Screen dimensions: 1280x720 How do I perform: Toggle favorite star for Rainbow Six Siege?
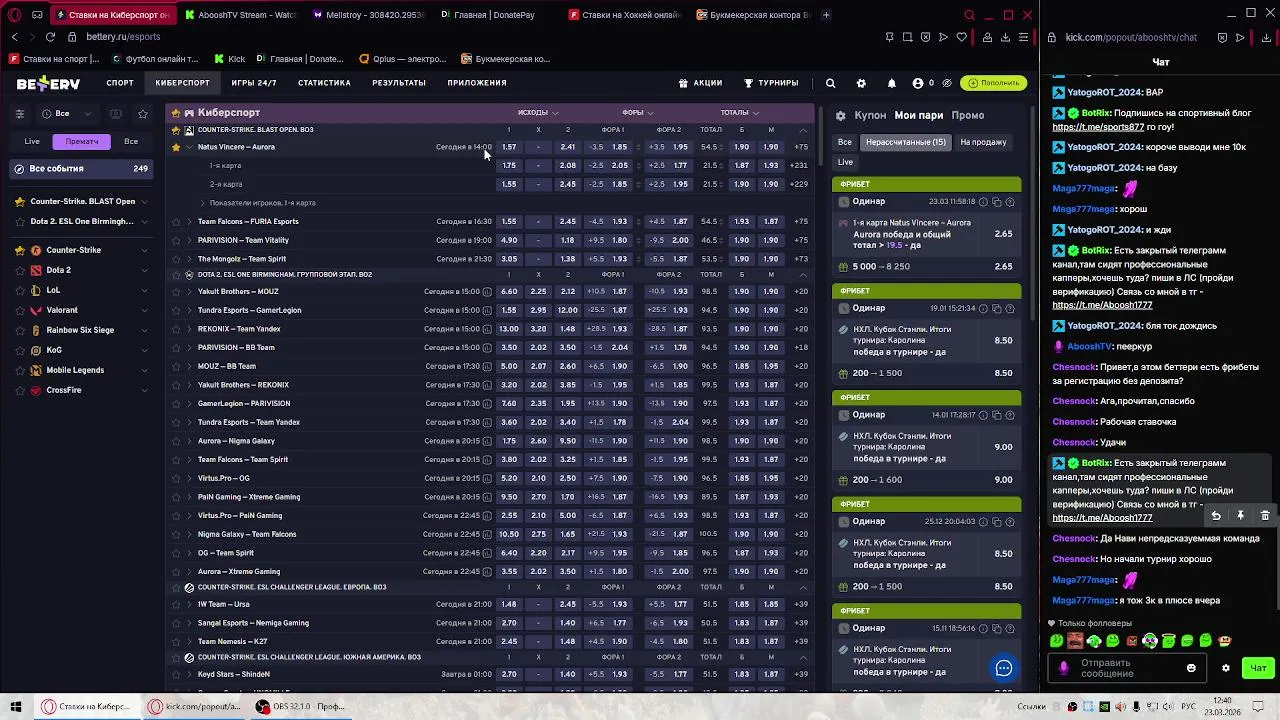20,330
